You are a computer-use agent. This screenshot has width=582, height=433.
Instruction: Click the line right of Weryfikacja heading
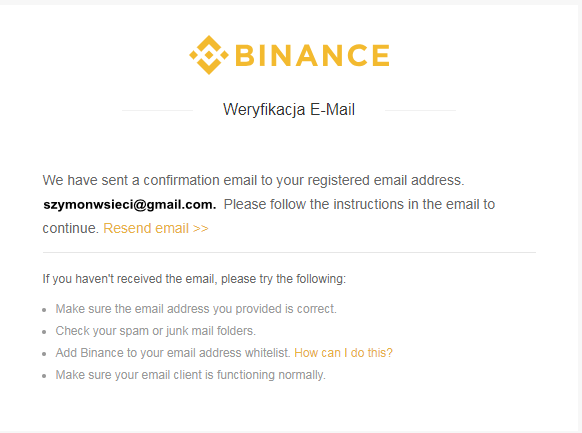click(420, 110)
